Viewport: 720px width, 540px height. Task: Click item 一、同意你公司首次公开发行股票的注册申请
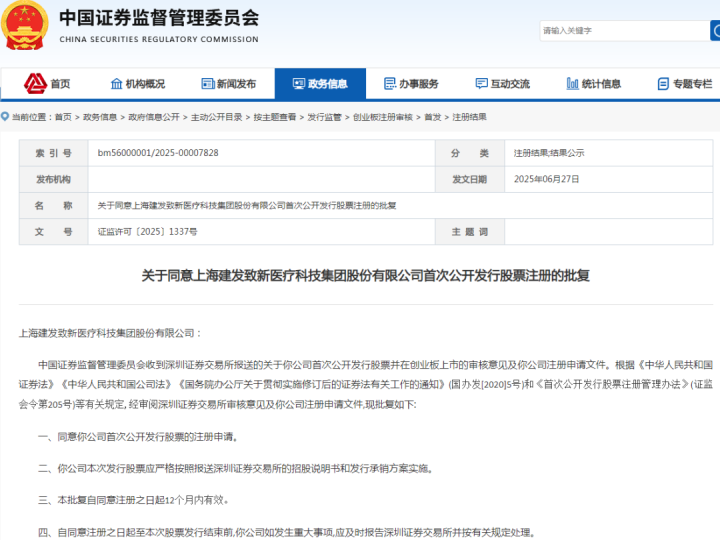(x=138, y=437)
